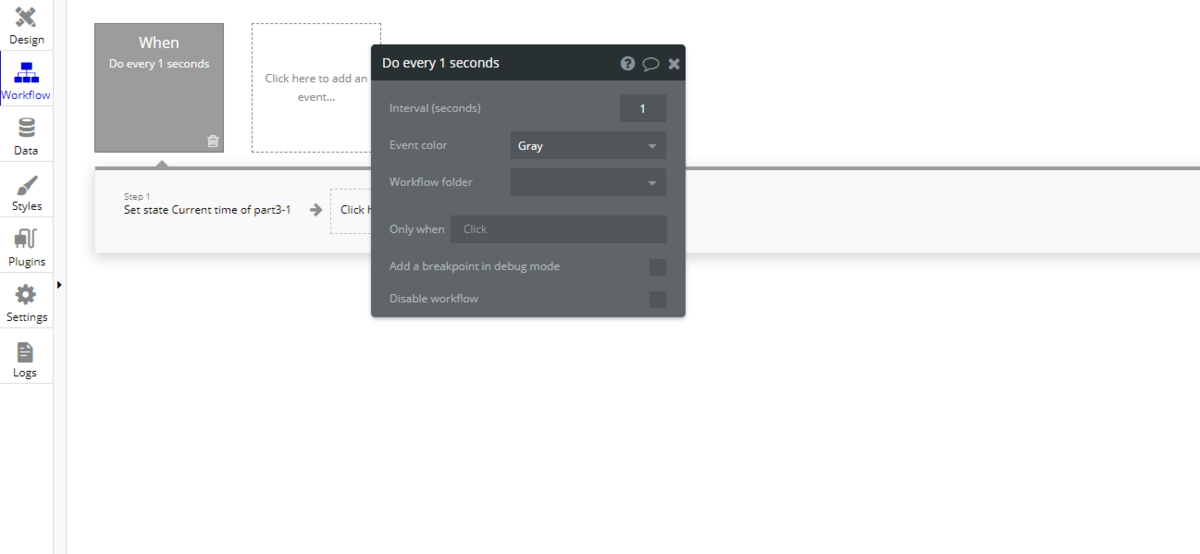
Task: Enable Add a breakpoint in debug mode
Action: (x=657, y=267)
